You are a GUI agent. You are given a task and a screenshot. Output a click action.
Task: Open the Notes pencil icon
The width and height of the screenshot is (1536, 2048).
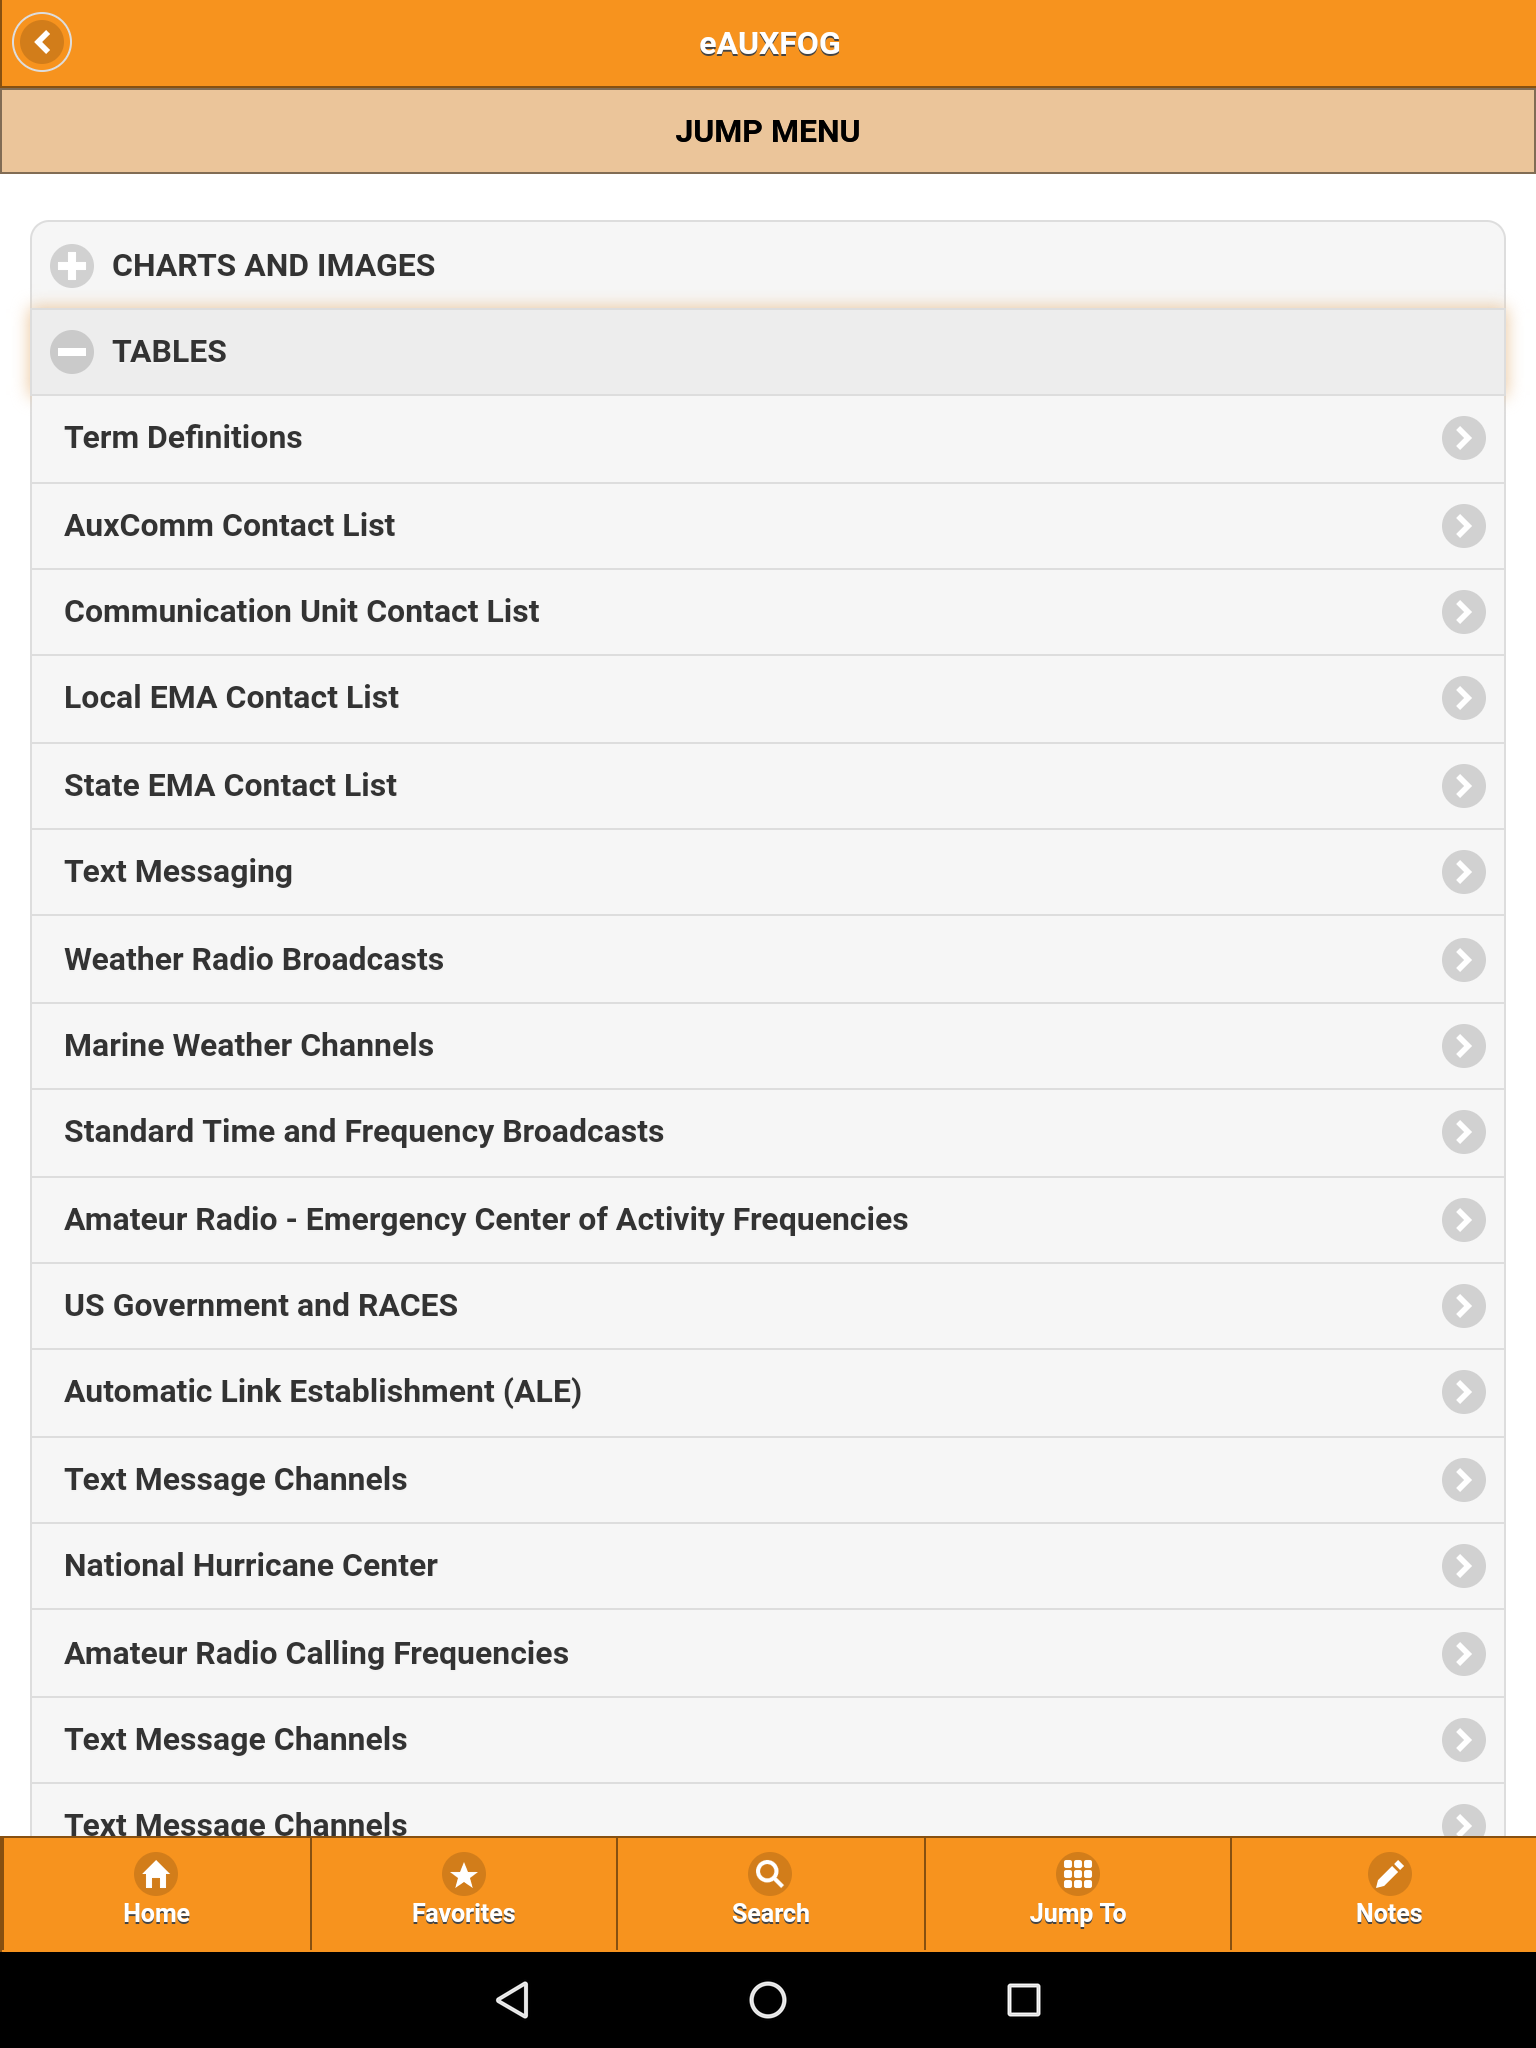[x=1389, y=1874]
